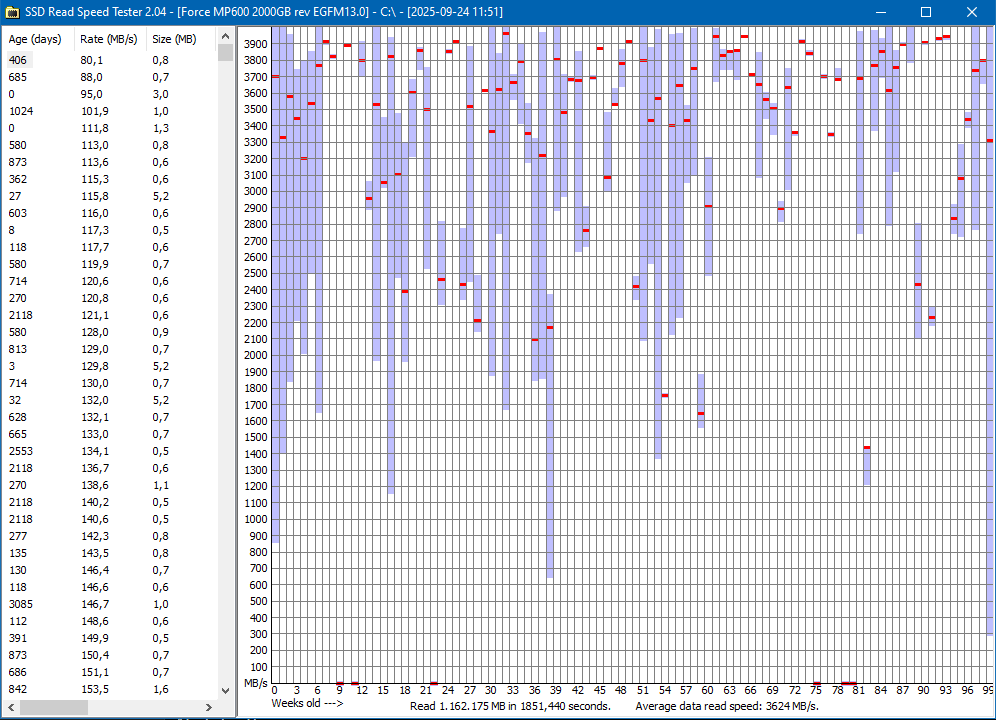Click the 'Weeks old --->' axis label
Screen dimensions: 996x720
pyautogui.click(x=307, y=703)
